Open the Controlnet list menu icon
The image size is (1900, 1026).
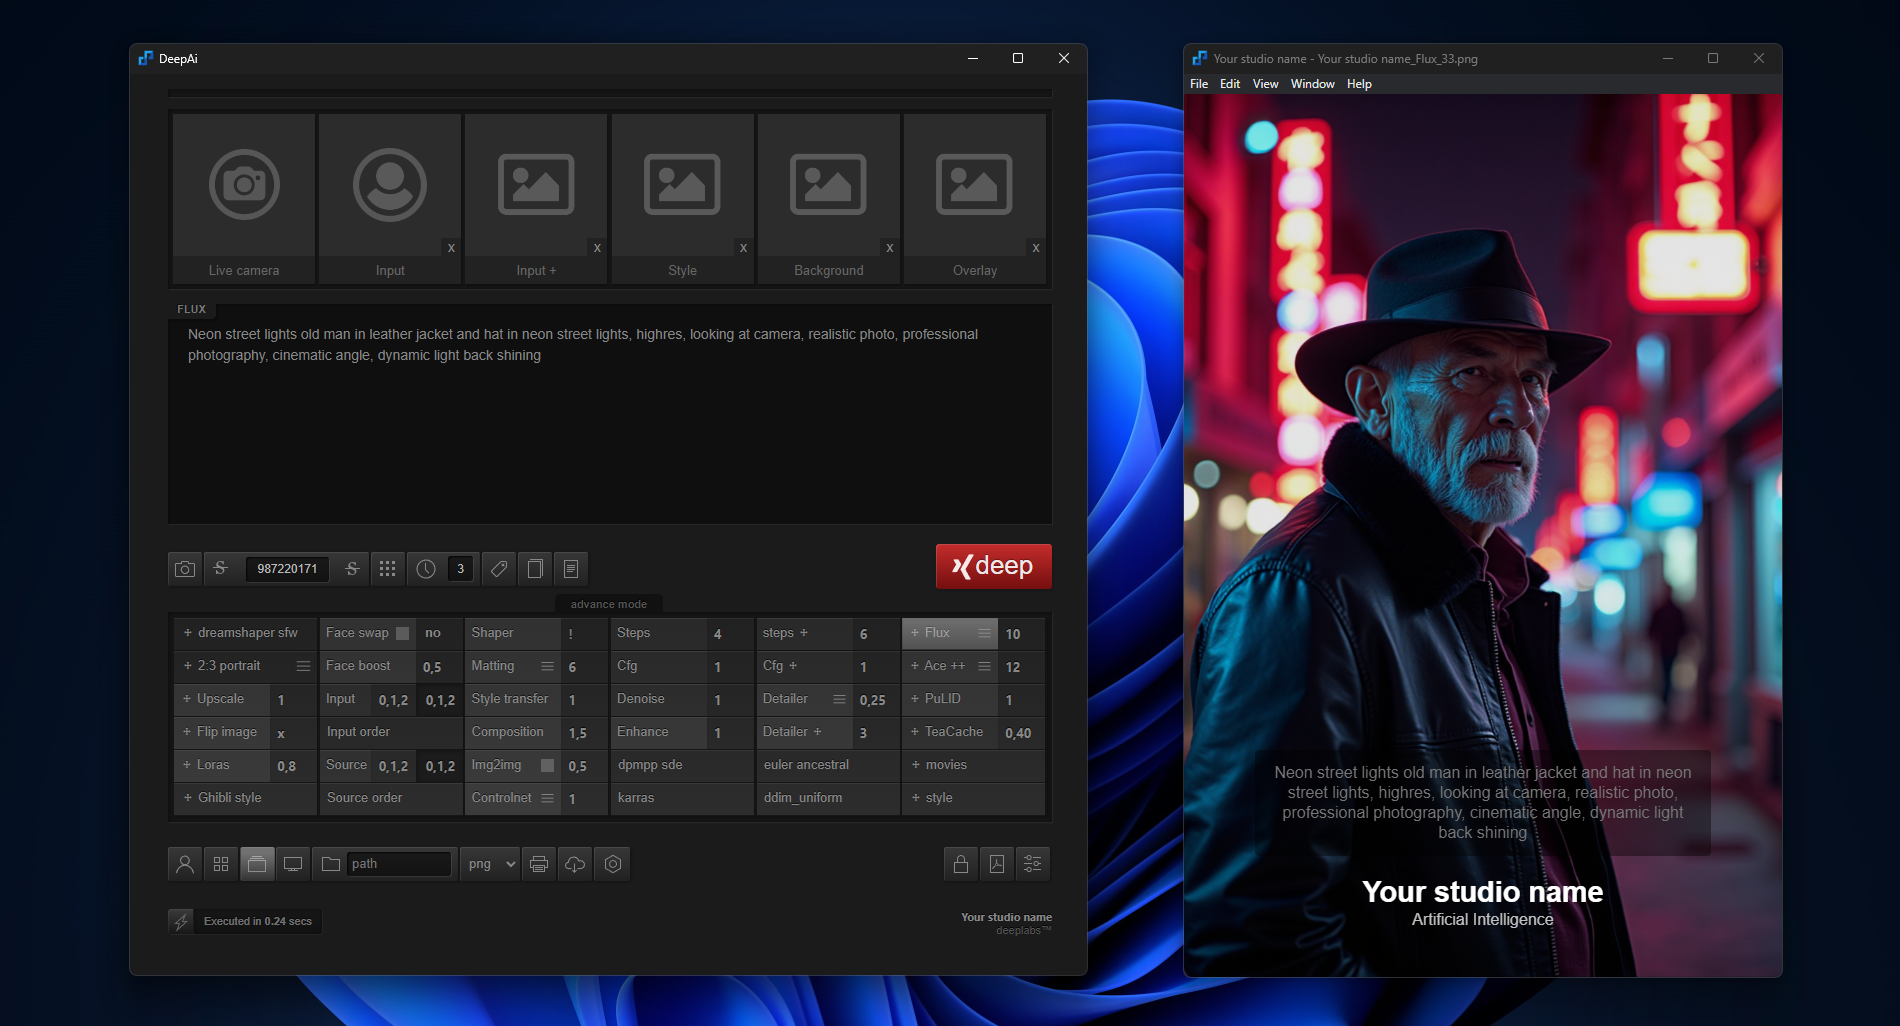click(547, 798)
